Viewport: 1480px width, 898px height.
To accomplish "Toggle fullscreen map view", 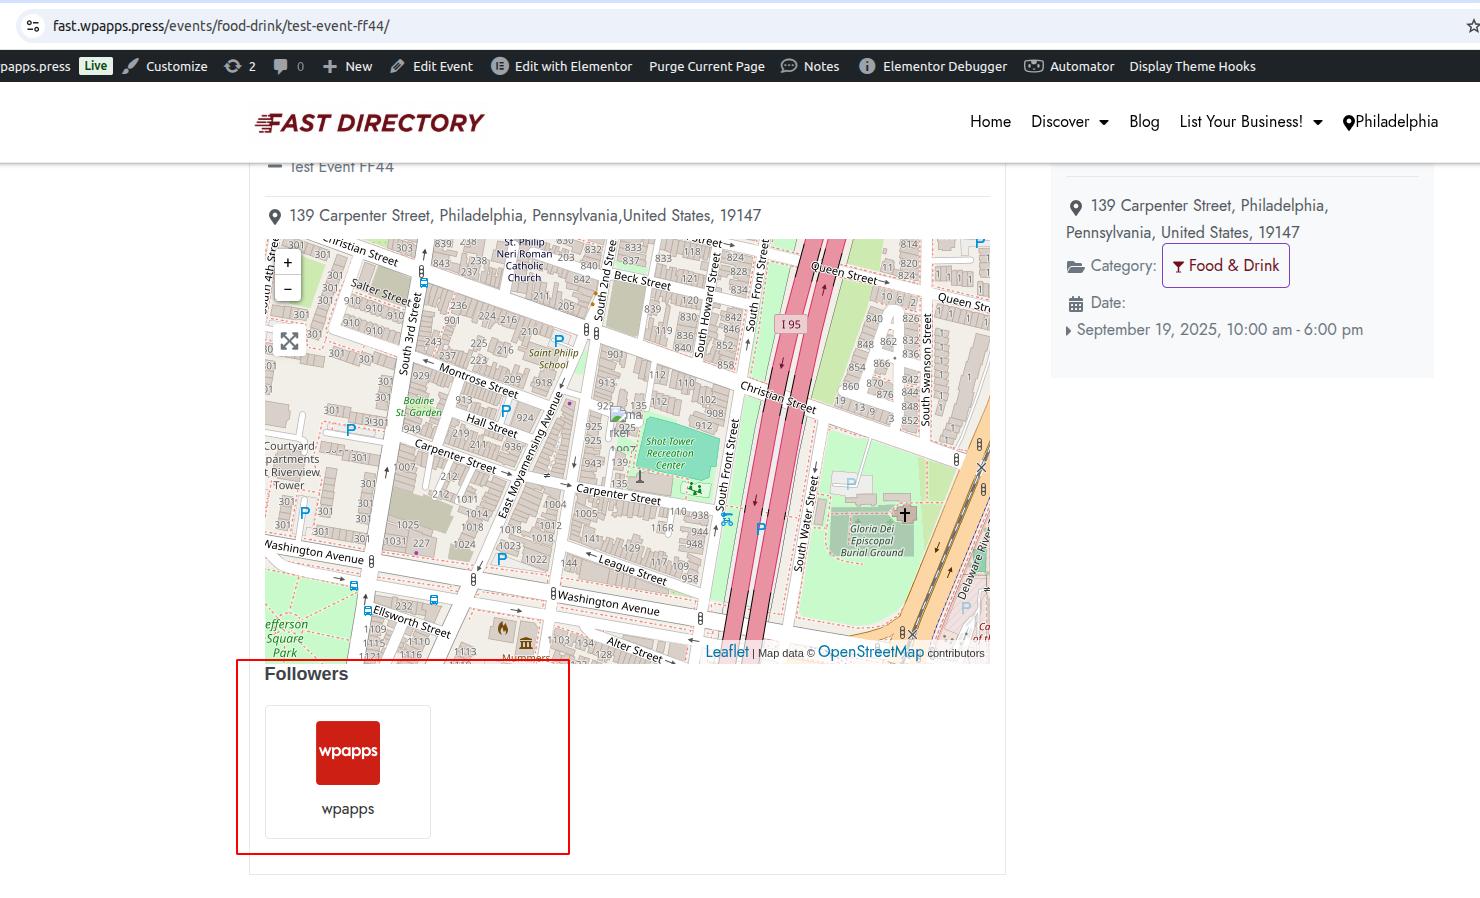I will coord(289,342).
